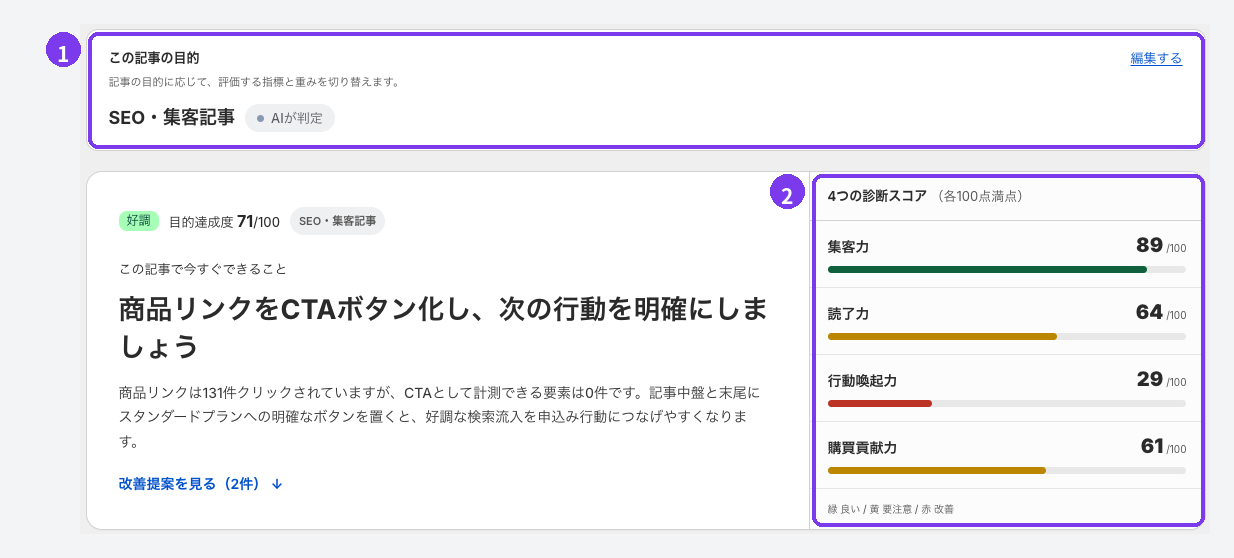Image resolution: width=1234 pixels, height=558 pixels.
Task: Click the 目的達成度 71/100 text
Action: click(x=225, y=221)
